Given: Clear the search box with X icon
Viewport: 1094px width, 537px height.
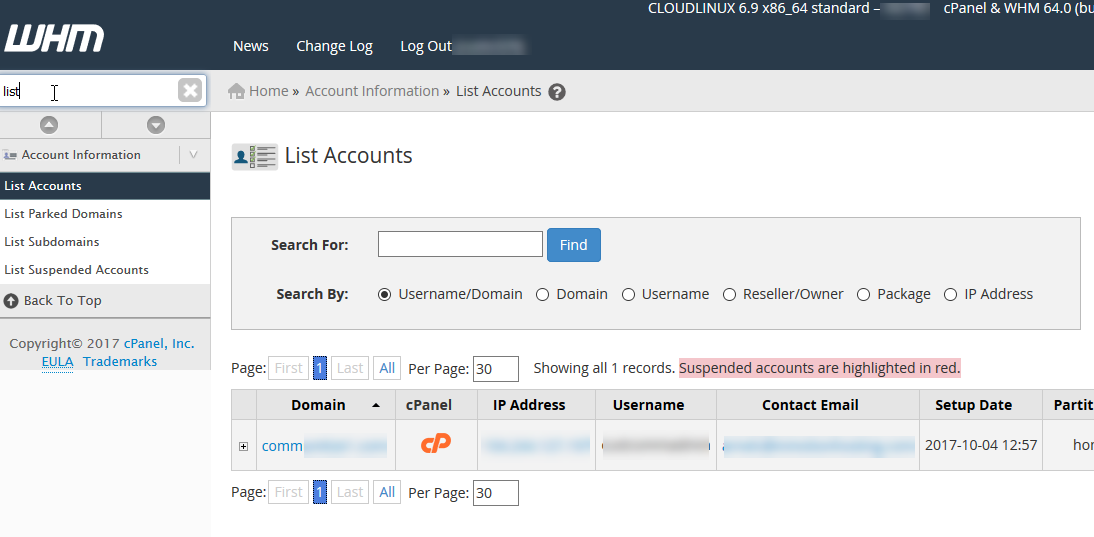Looking at the screenshot, I should (190, 91).
